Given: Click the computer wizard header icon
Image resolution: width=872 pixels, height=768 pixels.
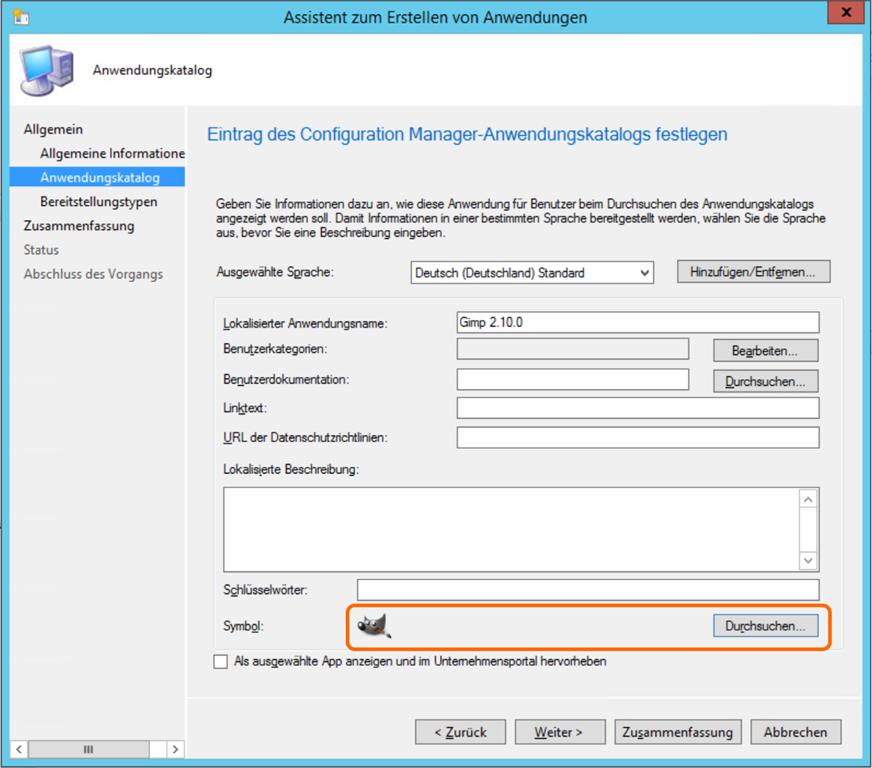Looking at the screenshot, I should point(45,70).
